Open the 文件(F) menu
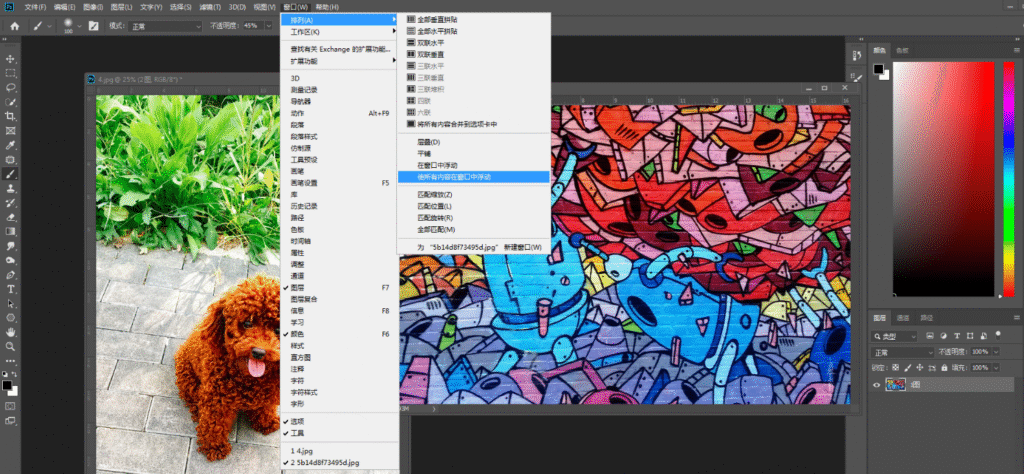Image resolution: width=1024 pixels, height=474 pixels. point(35,7)
